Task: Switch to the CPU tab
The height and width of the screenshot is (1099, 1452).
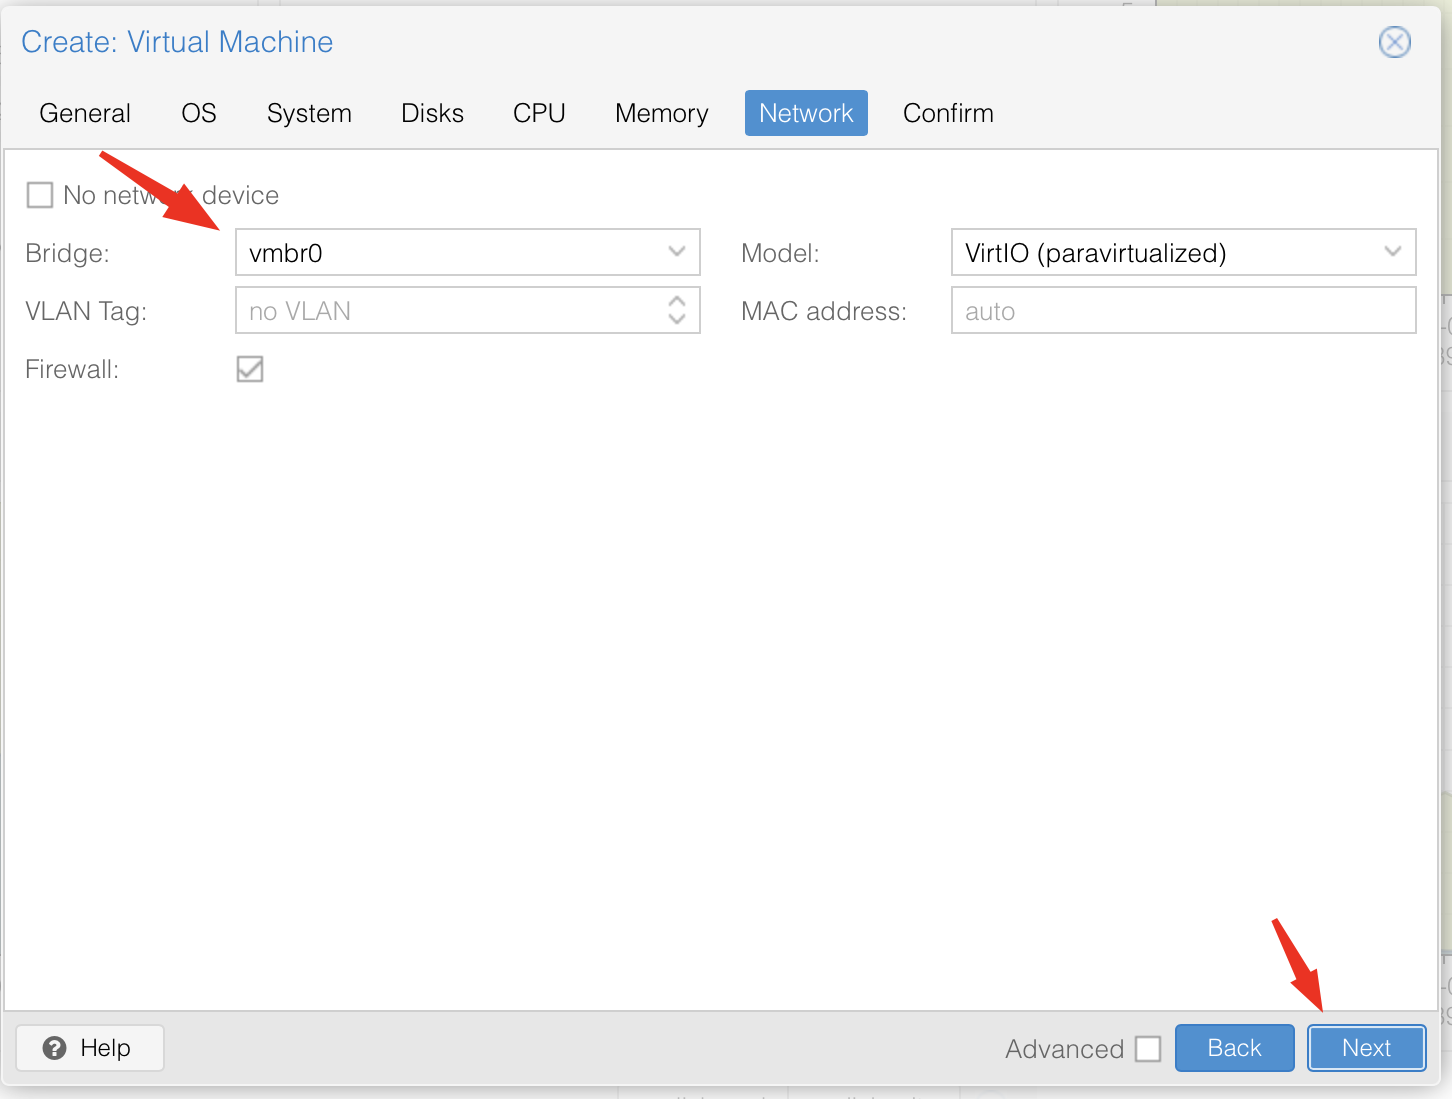Action: (x=539, y=113)
